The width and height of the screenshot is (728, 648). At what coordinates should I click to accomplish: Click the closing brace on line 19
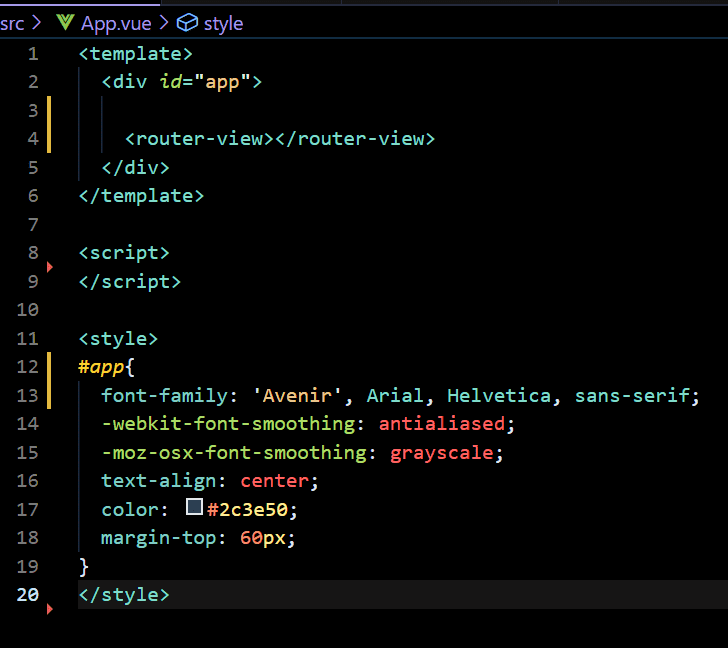click(x=84, y=567)
